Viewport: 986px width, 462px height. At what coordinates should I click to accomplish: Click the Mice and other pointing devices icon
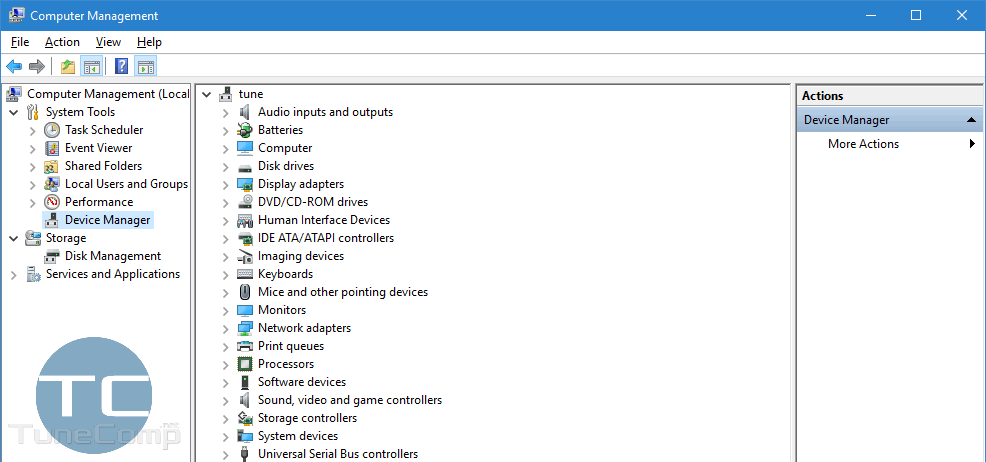[245, 292]
